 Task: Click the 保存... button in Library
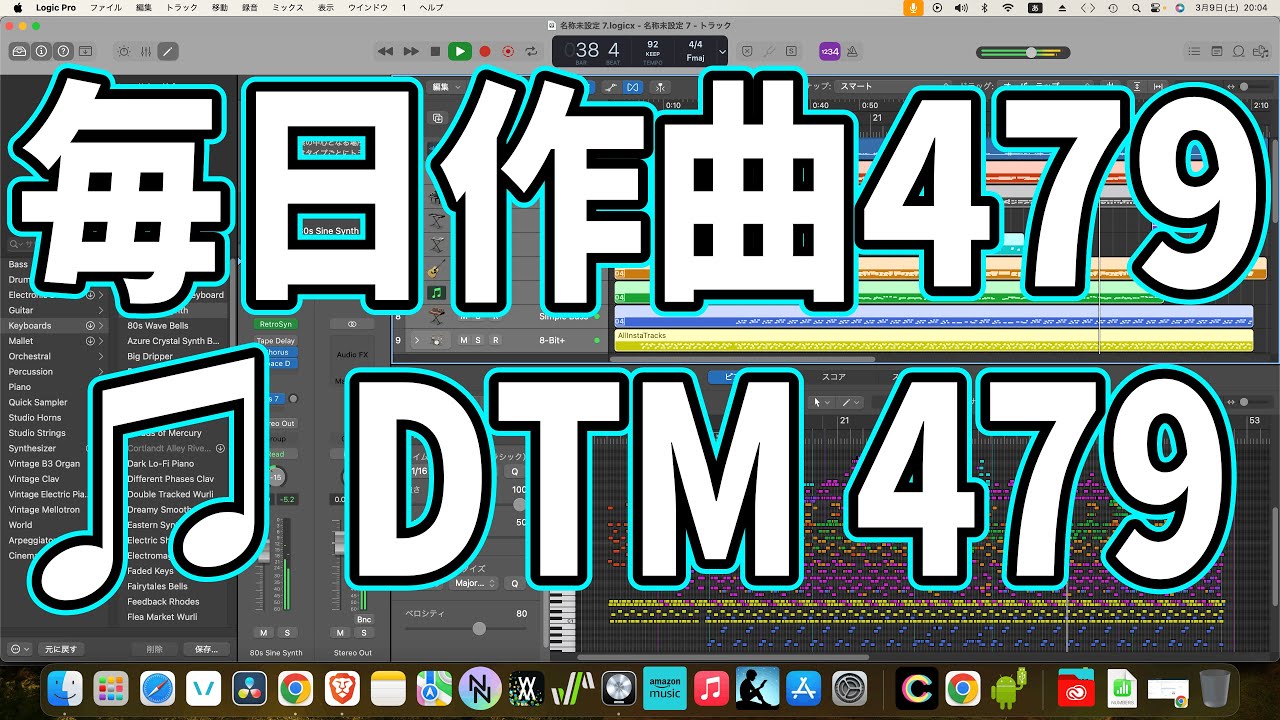[x=206, y=649]
